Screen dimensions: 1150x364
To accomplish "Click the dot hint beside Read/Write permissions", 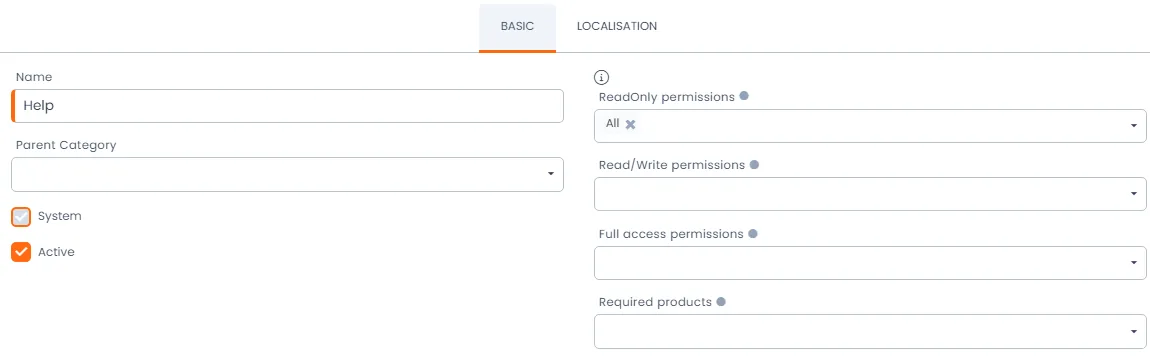I will pyautogui.click(x=754, y=165).
